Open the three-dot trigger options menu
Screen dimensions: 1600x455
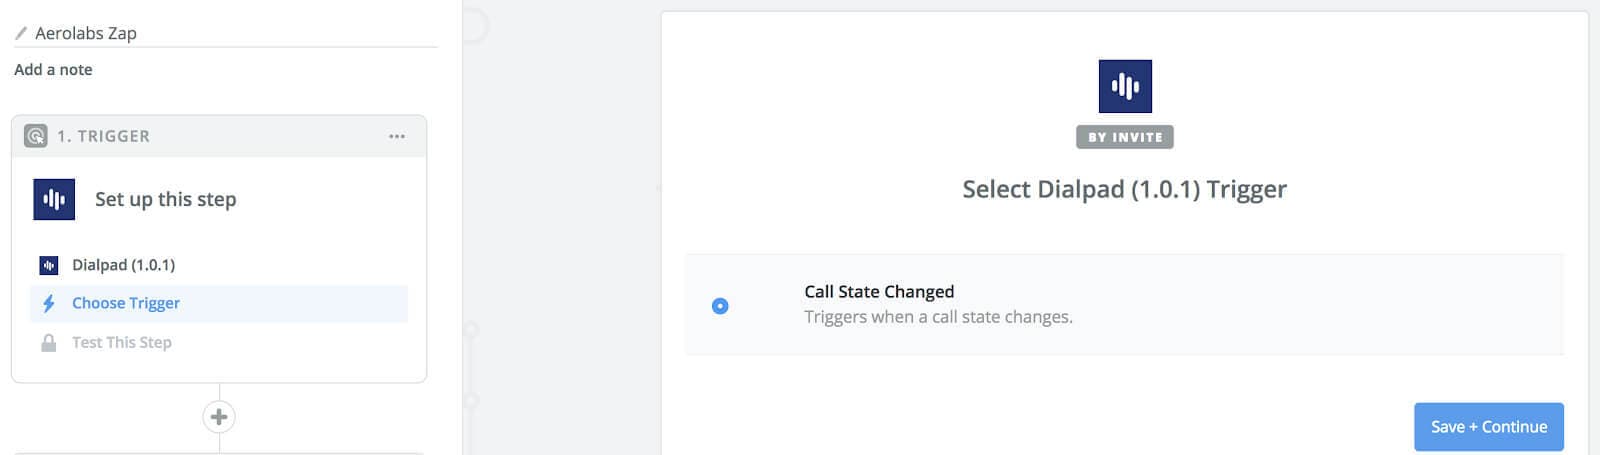click(x=397, y=136)
